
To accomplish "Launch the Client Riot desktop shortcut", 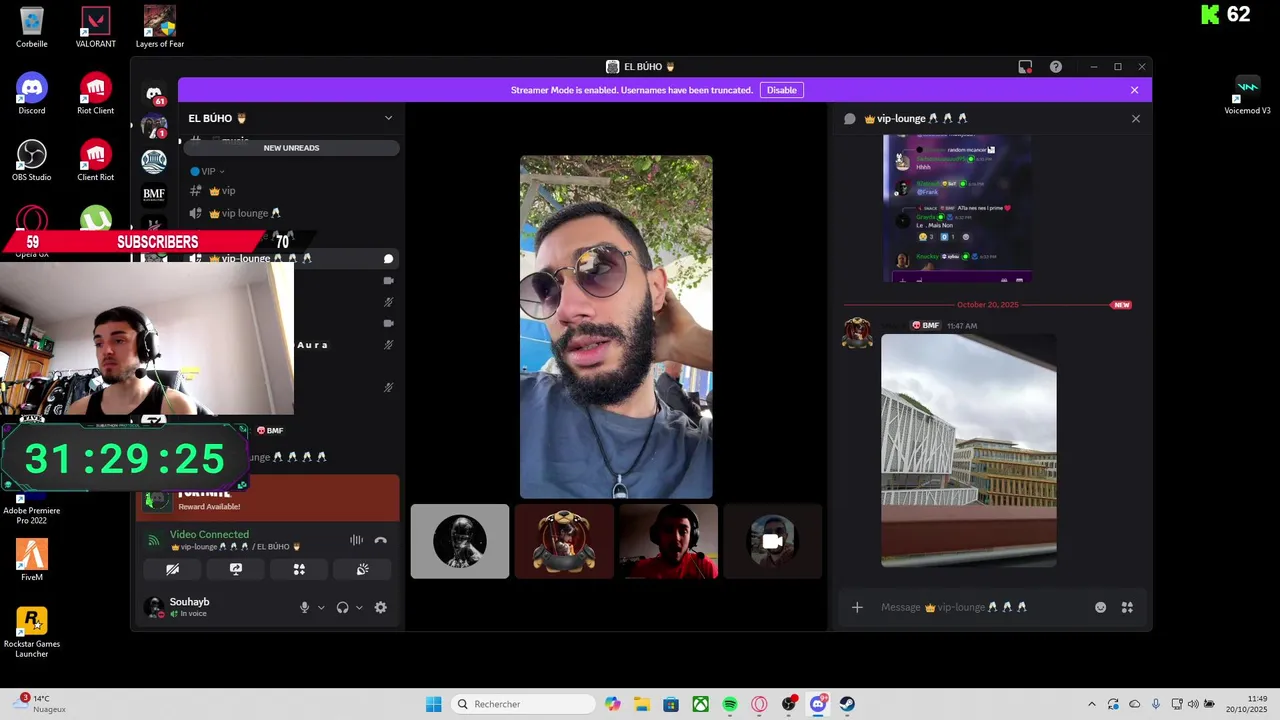I will (96, 160).
